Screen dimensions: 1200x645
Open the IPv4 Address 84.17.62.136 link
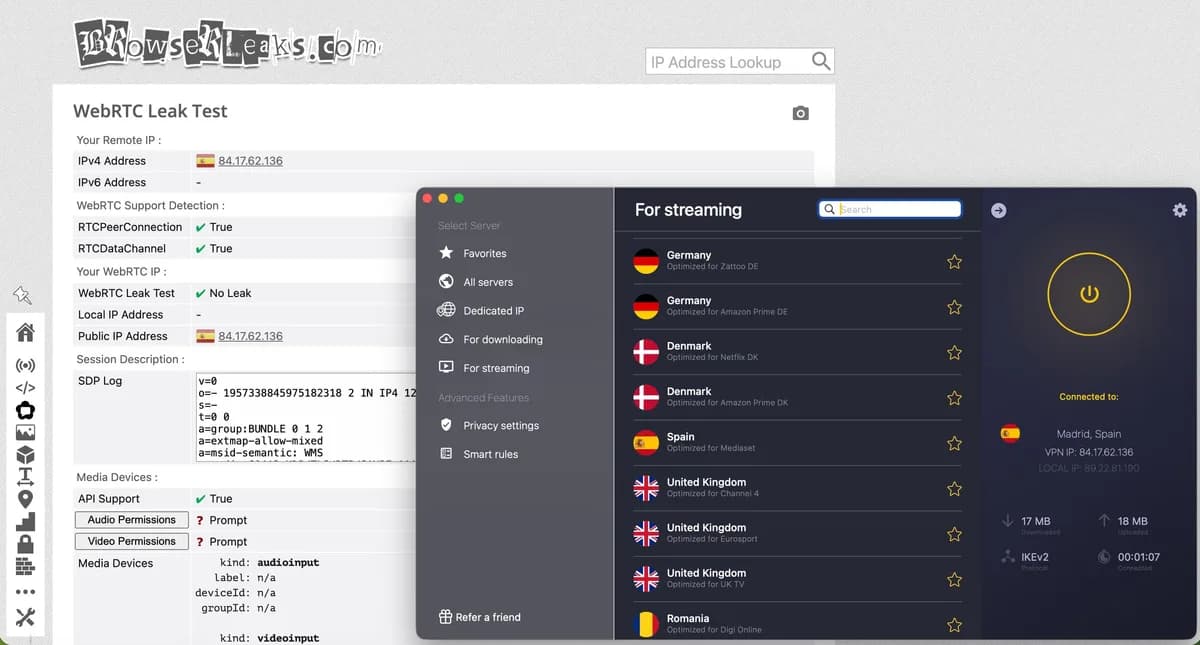click(x=250, y=161)
